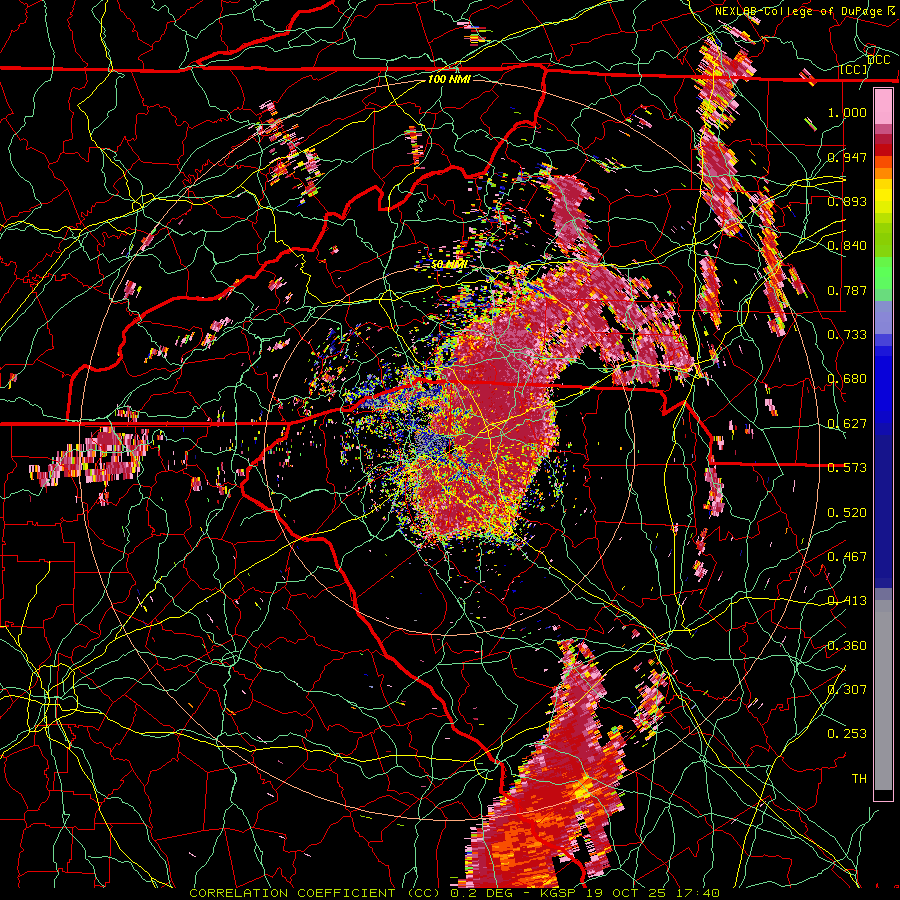The height and width of the screenshot is (900, 900).
Task: Click the 0.360 scale value
Action: [847, 646]
